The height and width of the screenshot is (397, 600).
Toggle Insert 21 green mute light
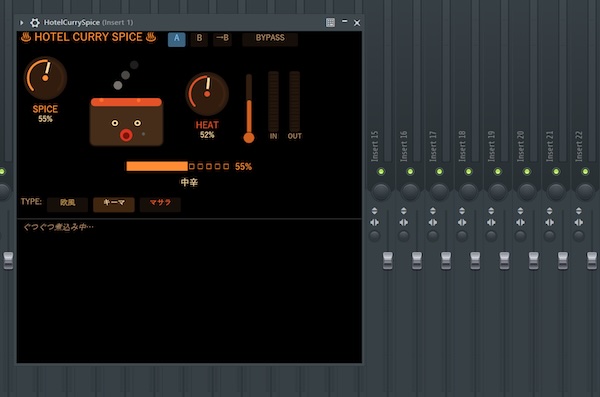[x=556, y=172]
